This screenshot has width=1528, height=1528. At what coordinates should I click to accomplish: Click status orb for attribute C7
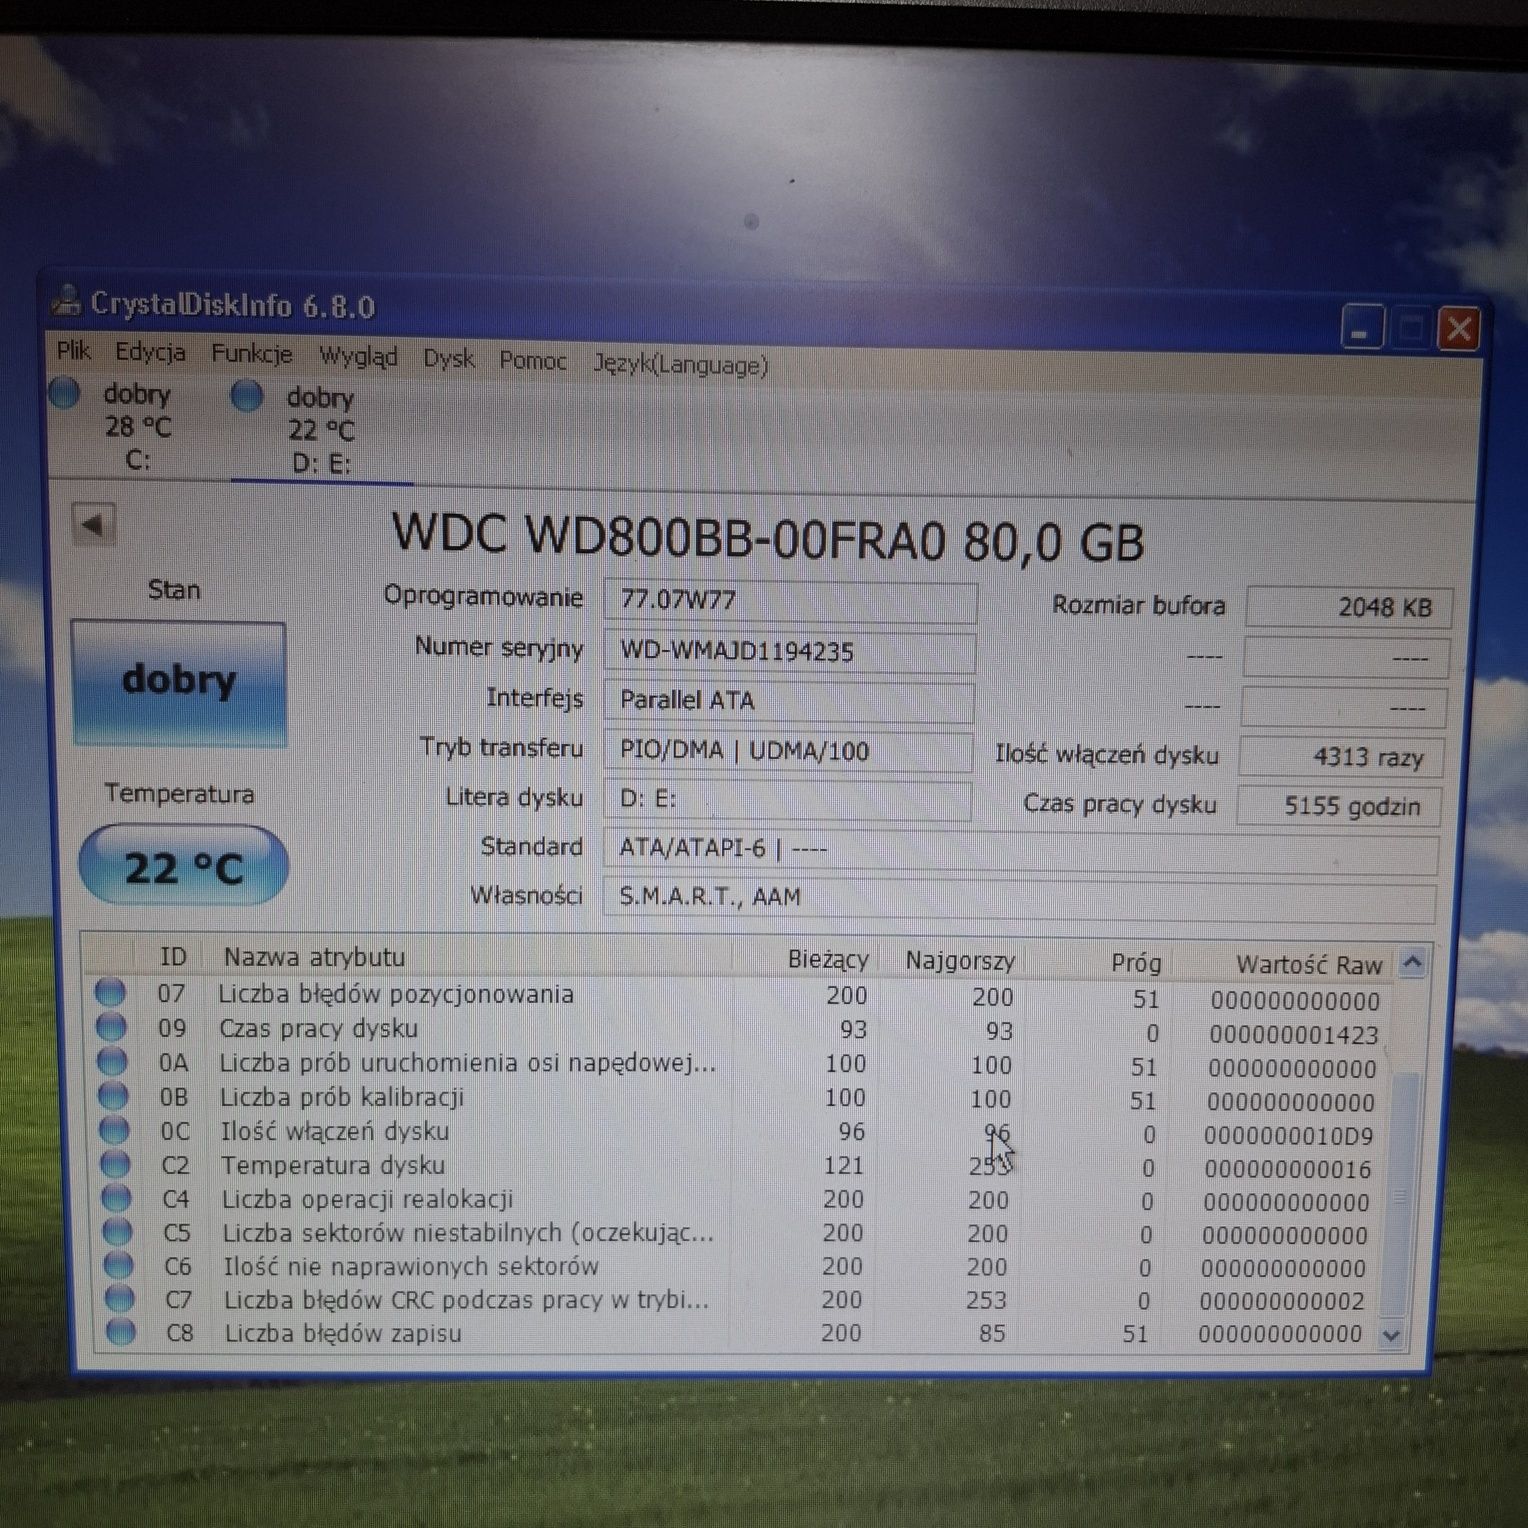[x=119, y=1298]
